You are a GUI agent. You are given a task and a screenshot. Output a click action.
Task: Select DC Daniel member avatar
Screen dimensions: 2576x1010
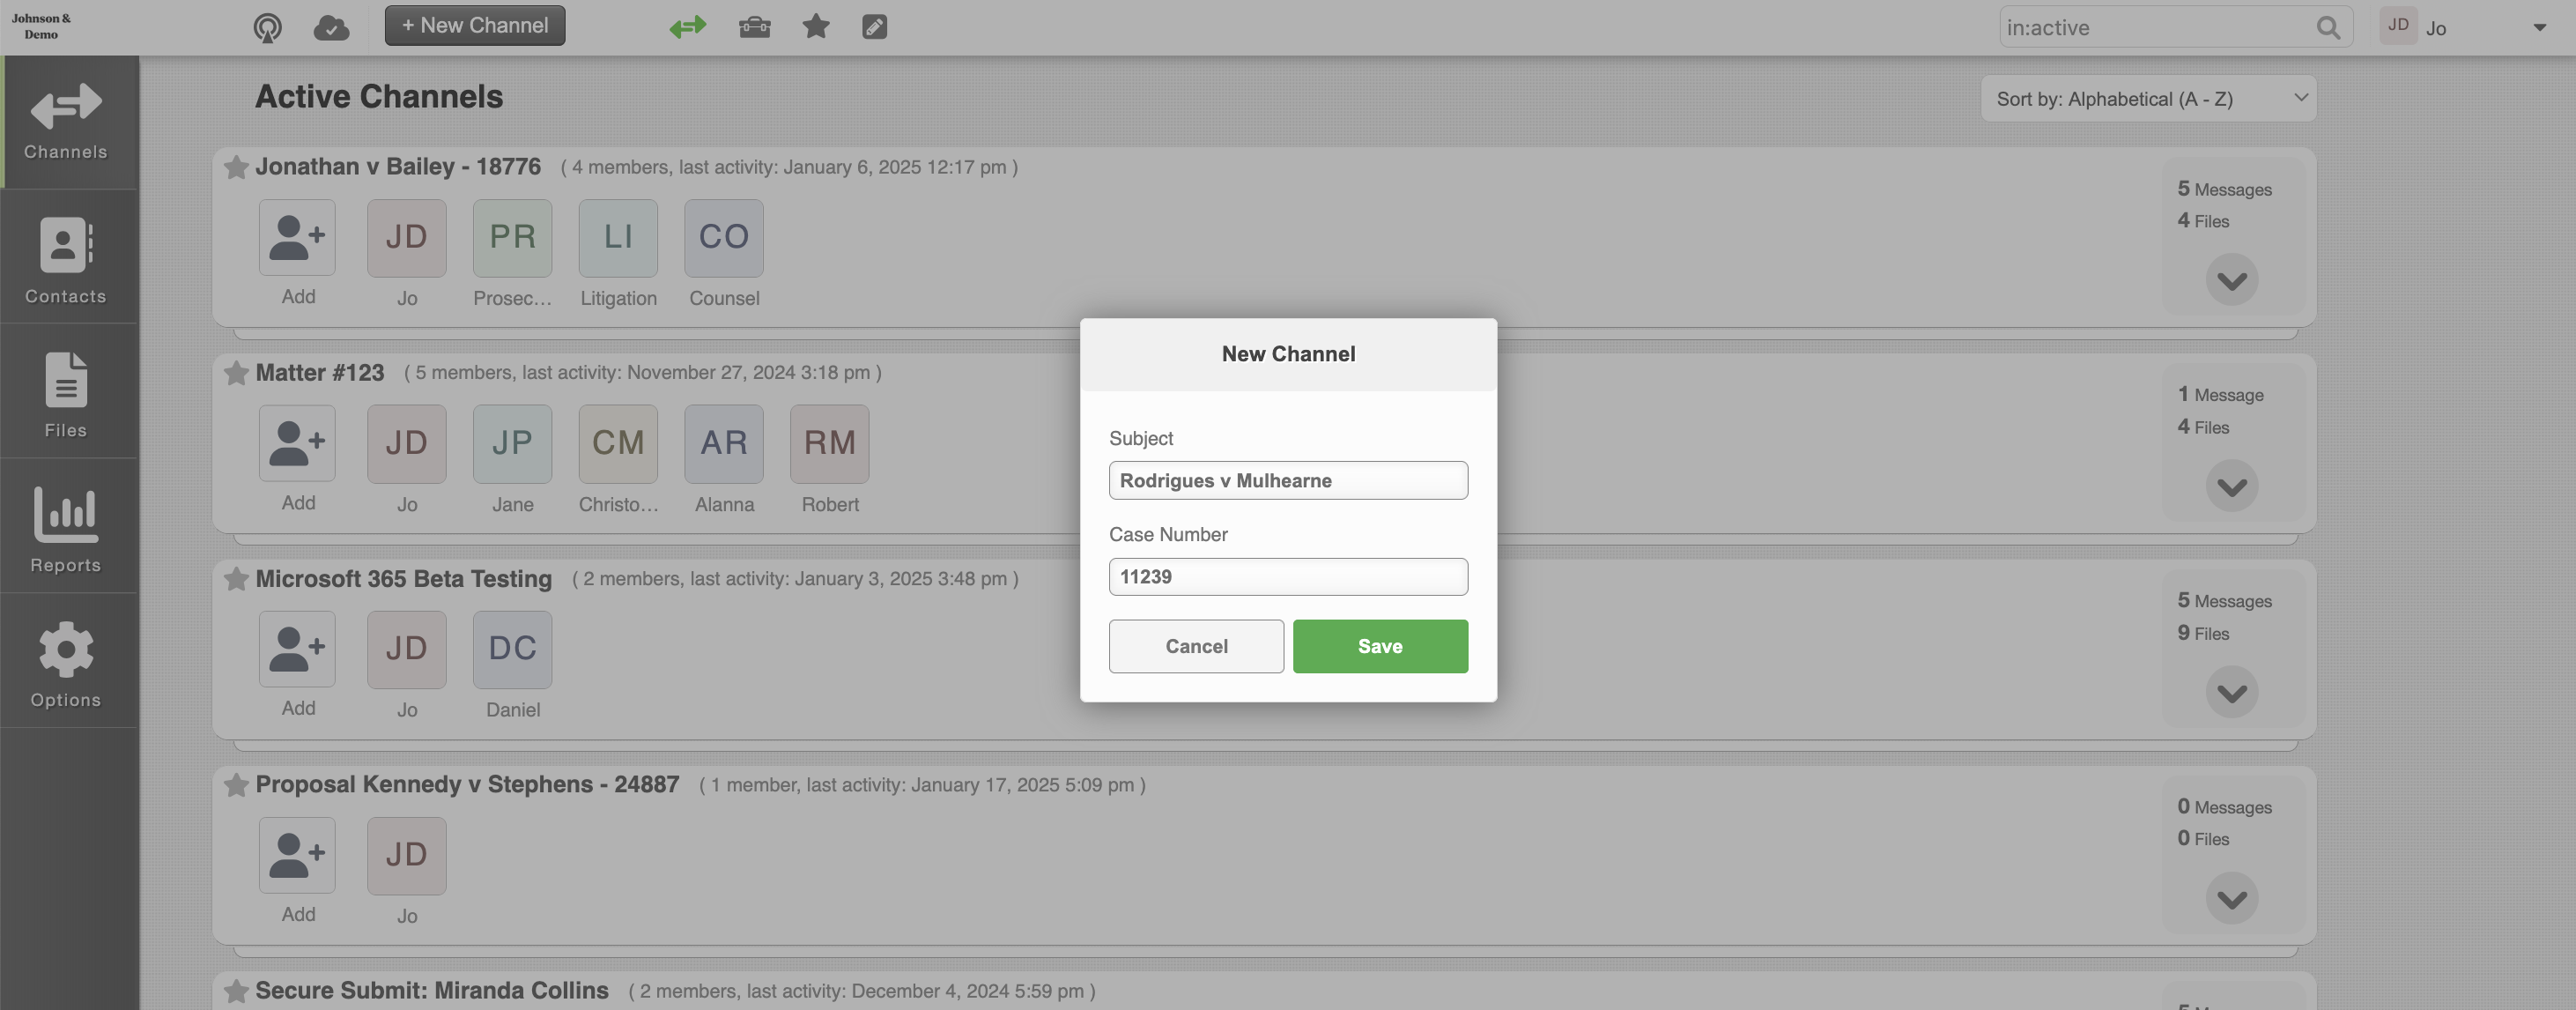(512, 649)
